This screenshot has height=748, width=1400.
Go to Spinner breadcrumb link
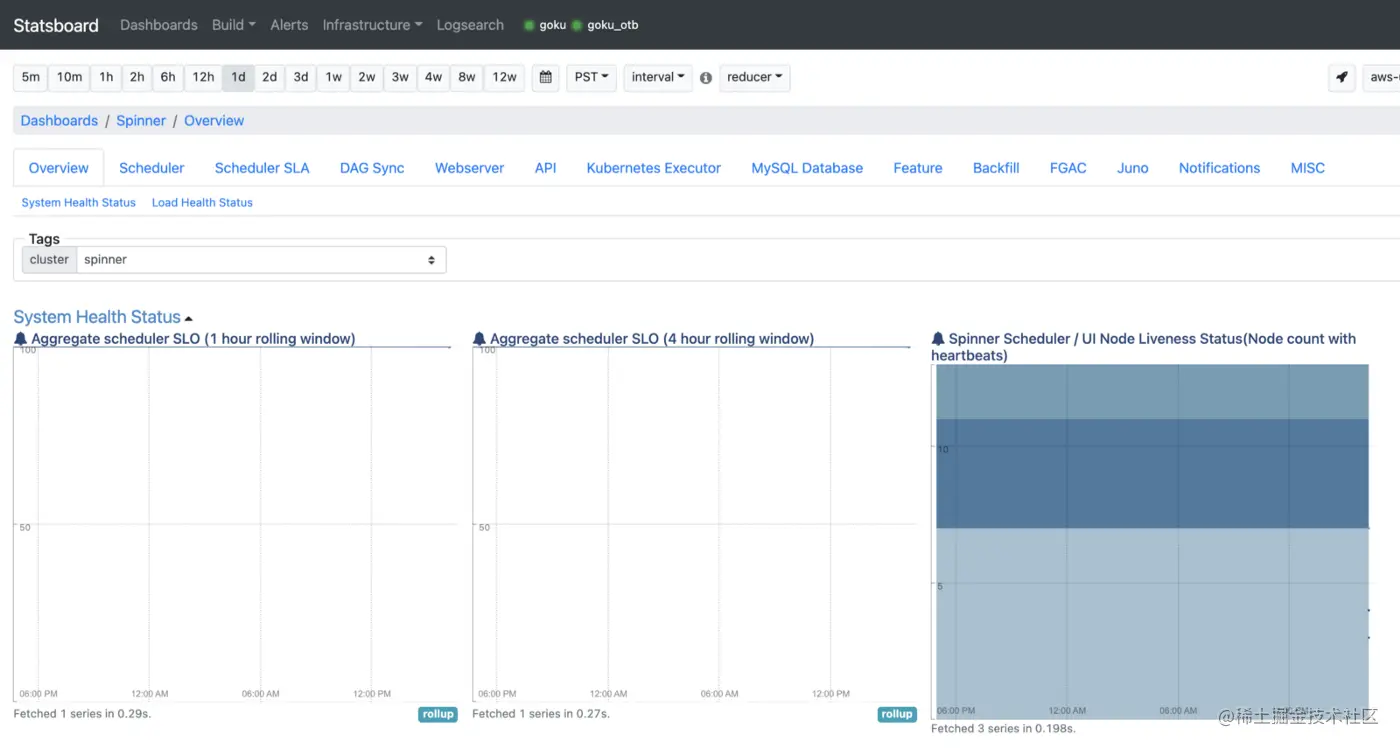[141, 120]
